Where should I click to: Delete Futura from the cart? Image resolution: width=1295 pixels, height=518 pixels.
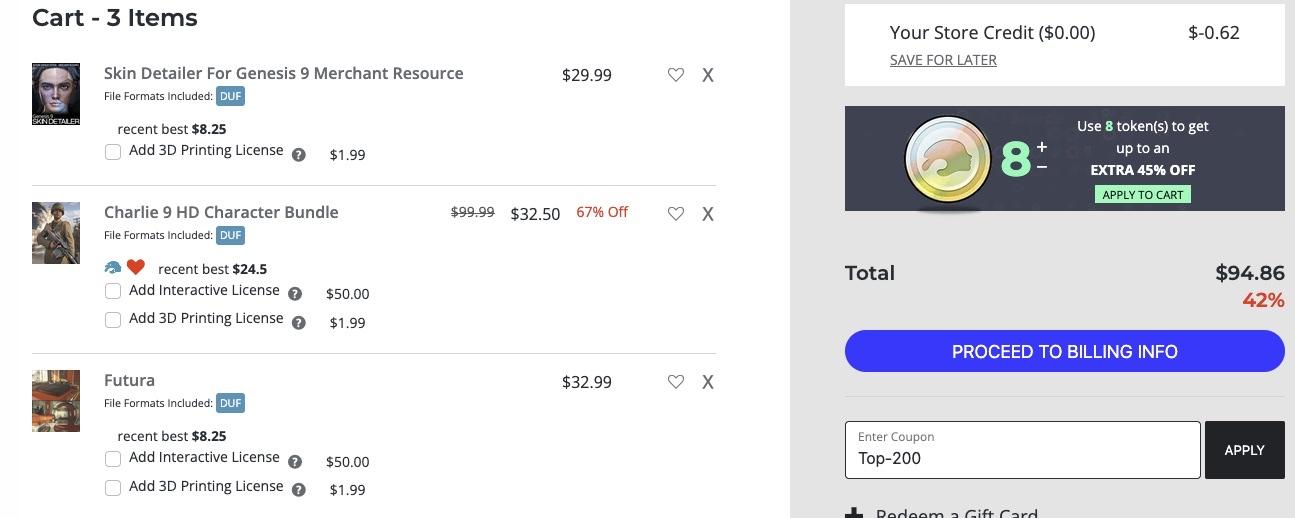pyautogui.click(x=708, y=382)
